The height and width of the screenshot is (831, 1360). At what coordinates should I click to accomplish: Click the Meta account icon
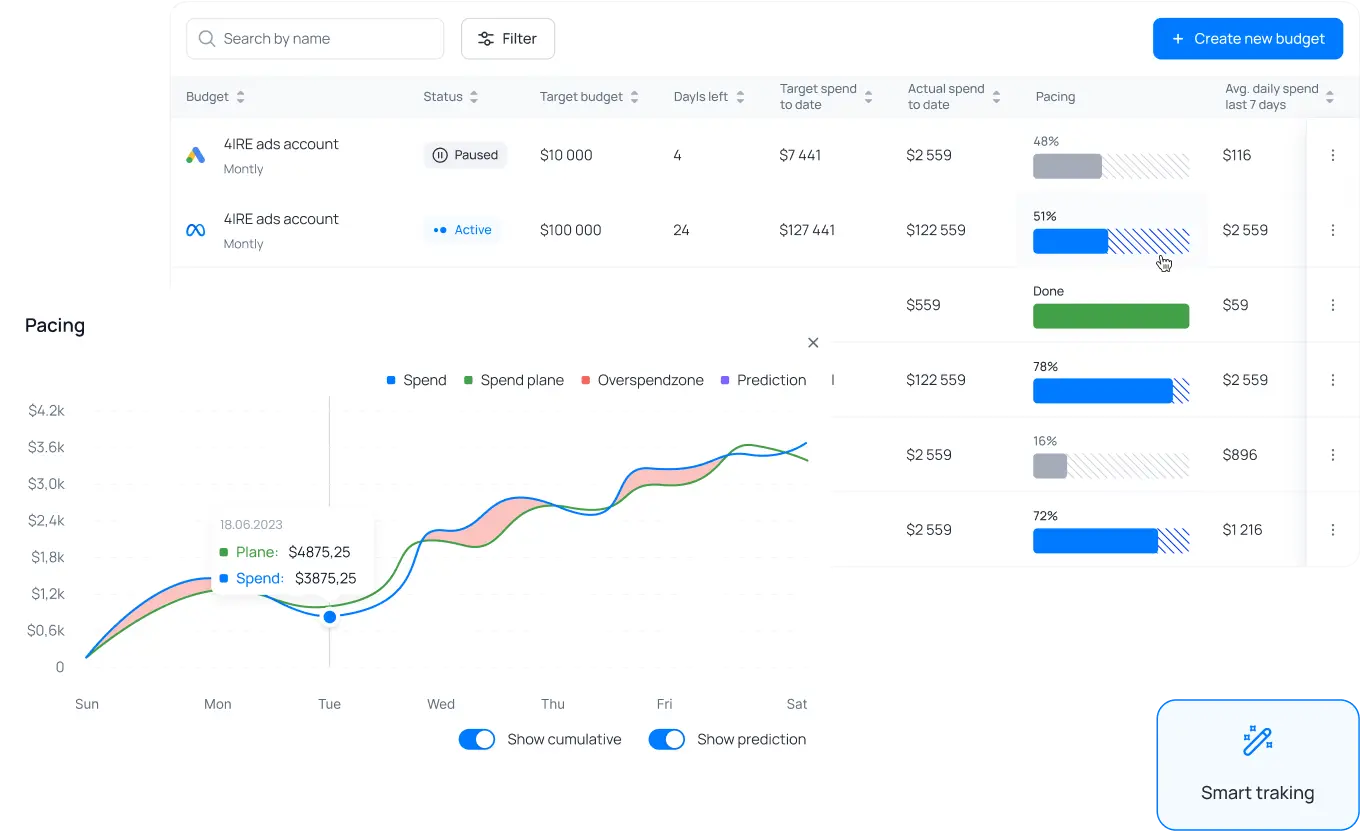(196, 230)
